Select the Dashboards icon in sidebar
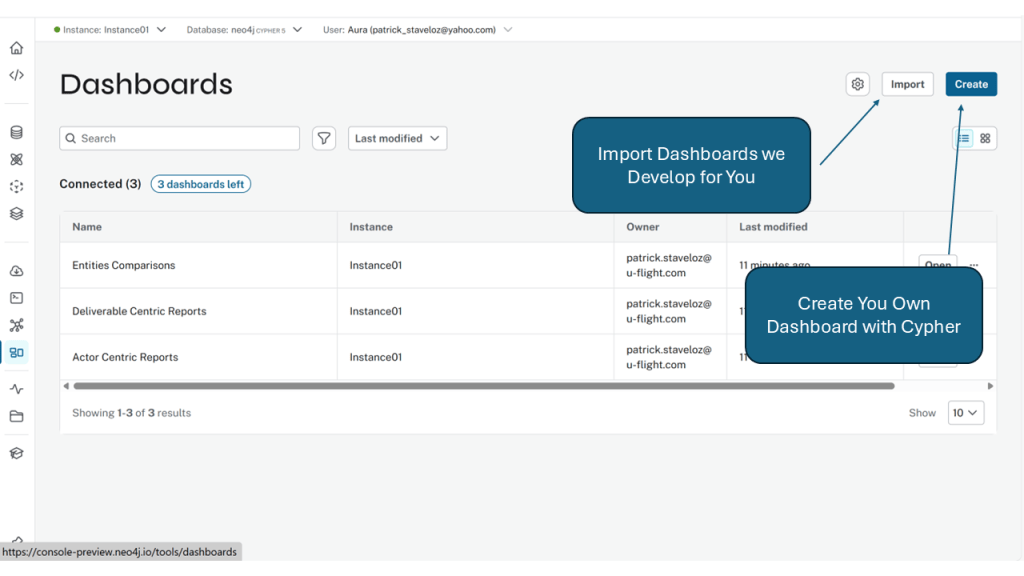 click(16, 352)
